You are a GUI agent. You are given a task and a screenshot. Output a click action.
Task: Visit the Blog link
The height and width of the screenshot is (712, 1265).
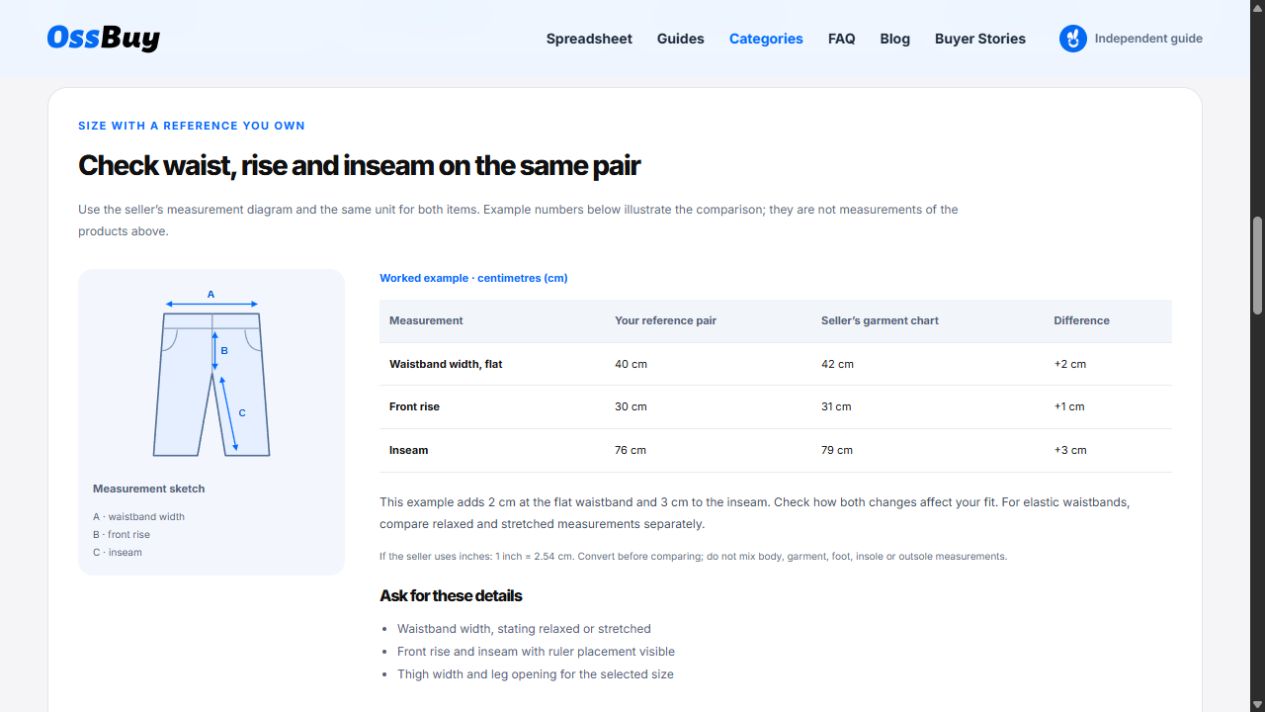pyautogui.click(x=895, y=39)
